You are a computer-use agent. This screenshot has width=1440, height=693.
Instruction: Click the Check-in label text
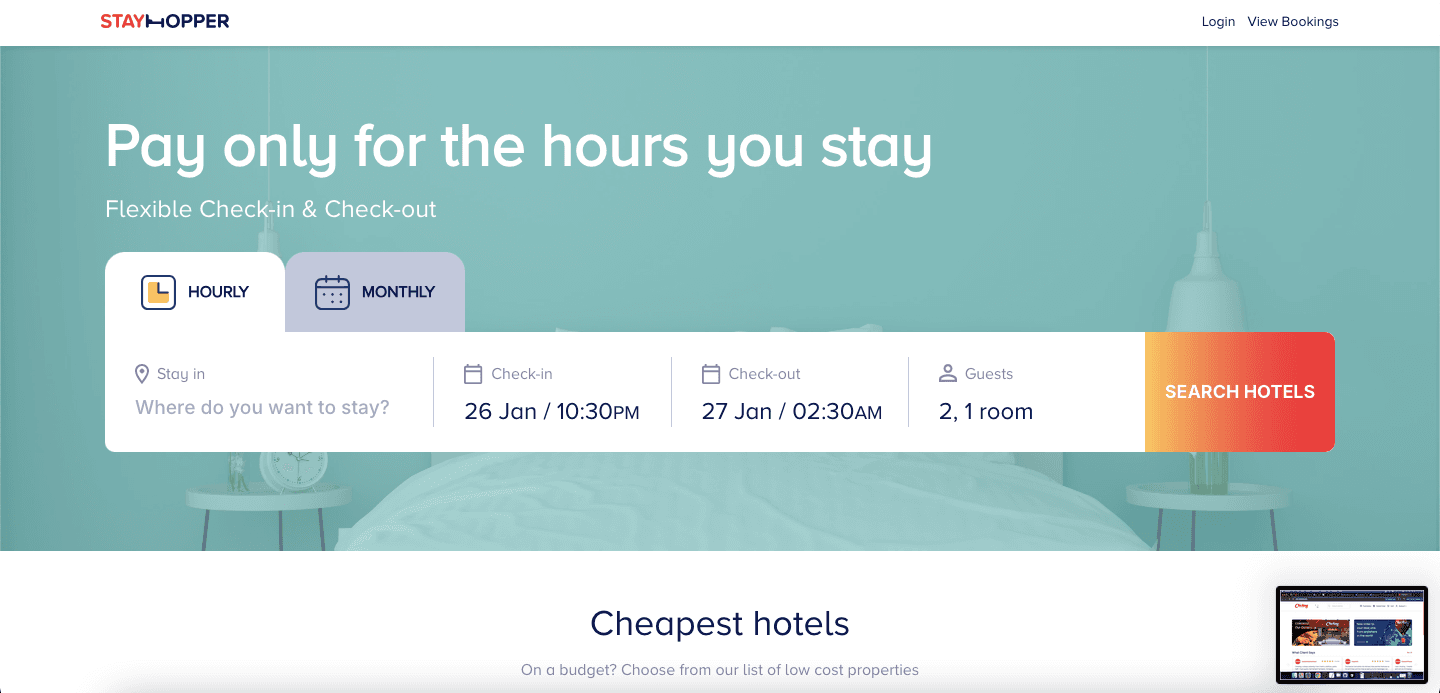point(522,374)
